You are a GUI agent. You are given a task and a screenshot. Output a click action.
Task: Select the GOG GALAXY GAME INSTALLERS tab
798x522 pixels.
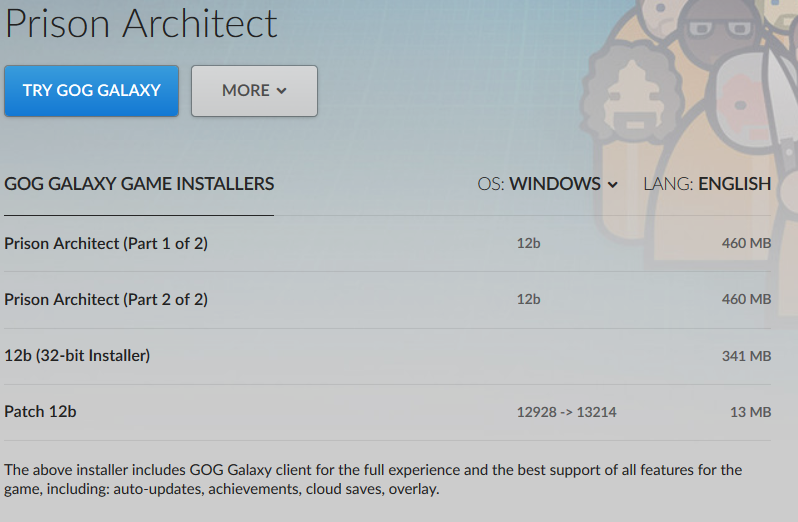pos(139,184)
